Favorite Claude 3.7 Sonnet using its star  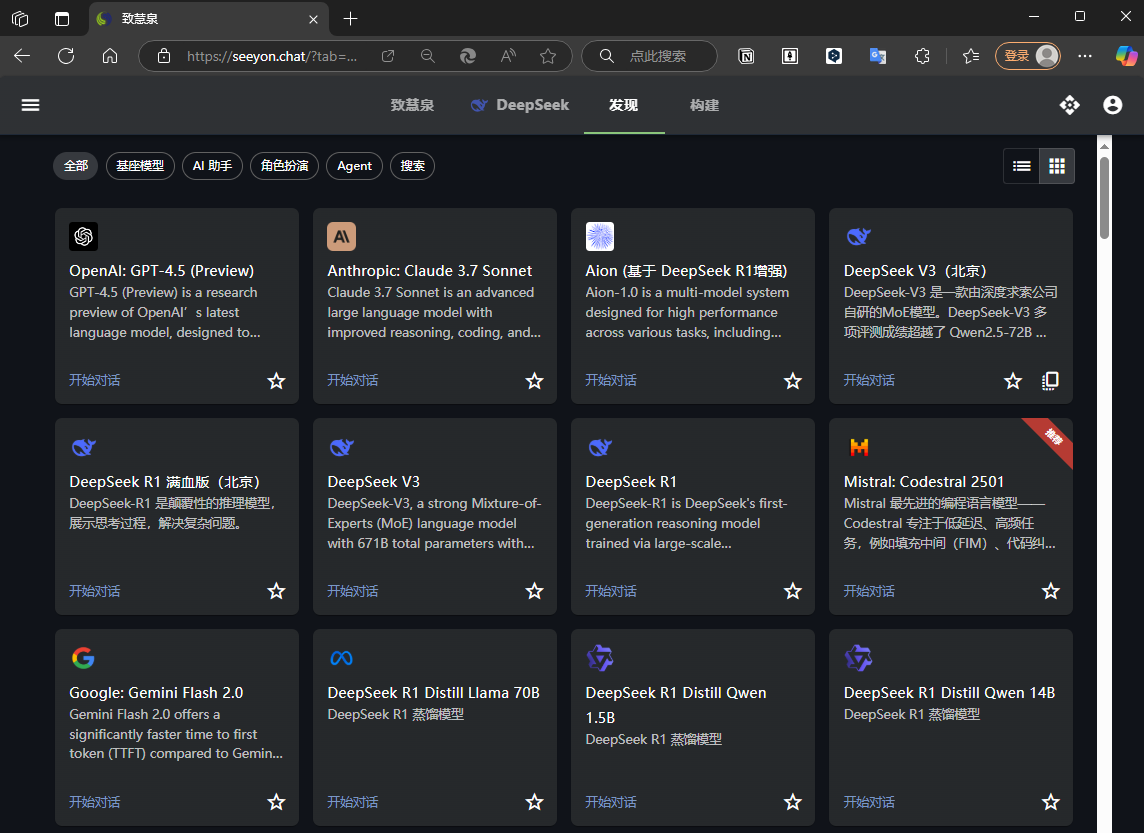(534, 380)
